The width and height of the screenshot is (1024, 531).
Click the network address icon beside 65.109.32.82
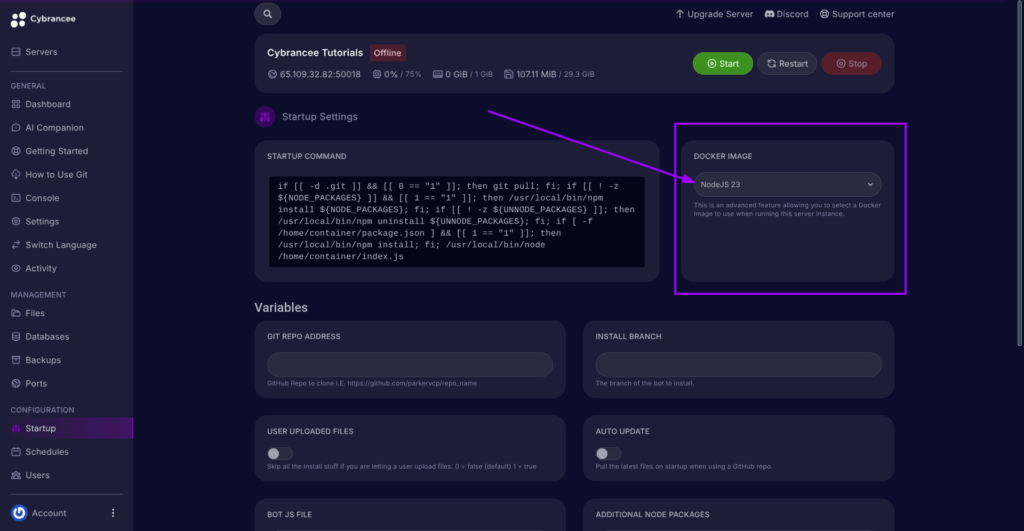pyautogui.click(x=272, y=74)
